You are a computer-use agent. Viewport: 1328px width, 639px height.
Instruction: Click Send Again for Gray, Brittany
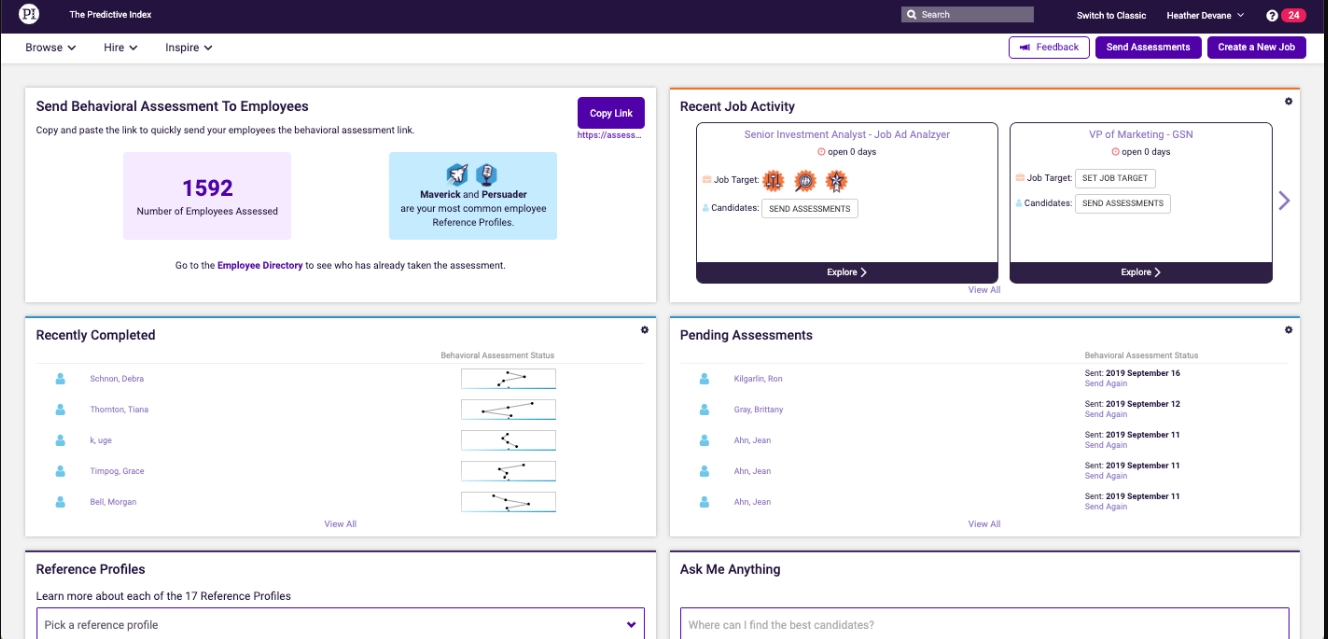tap(1106, 414)
